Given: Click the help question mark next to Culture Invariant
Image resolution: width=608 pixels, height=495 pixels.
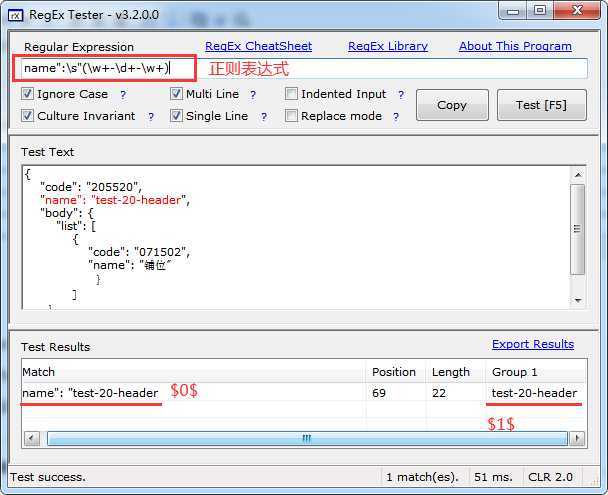Looking at the screenshot, I should [x=151, y=116].
